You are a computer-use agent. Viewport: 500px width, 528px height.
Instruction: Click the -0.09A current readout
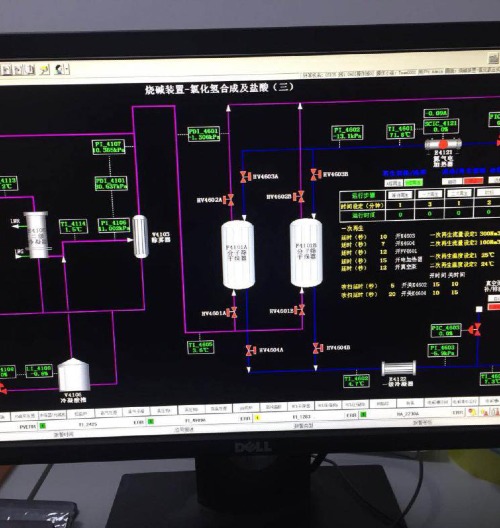point(436,113)
